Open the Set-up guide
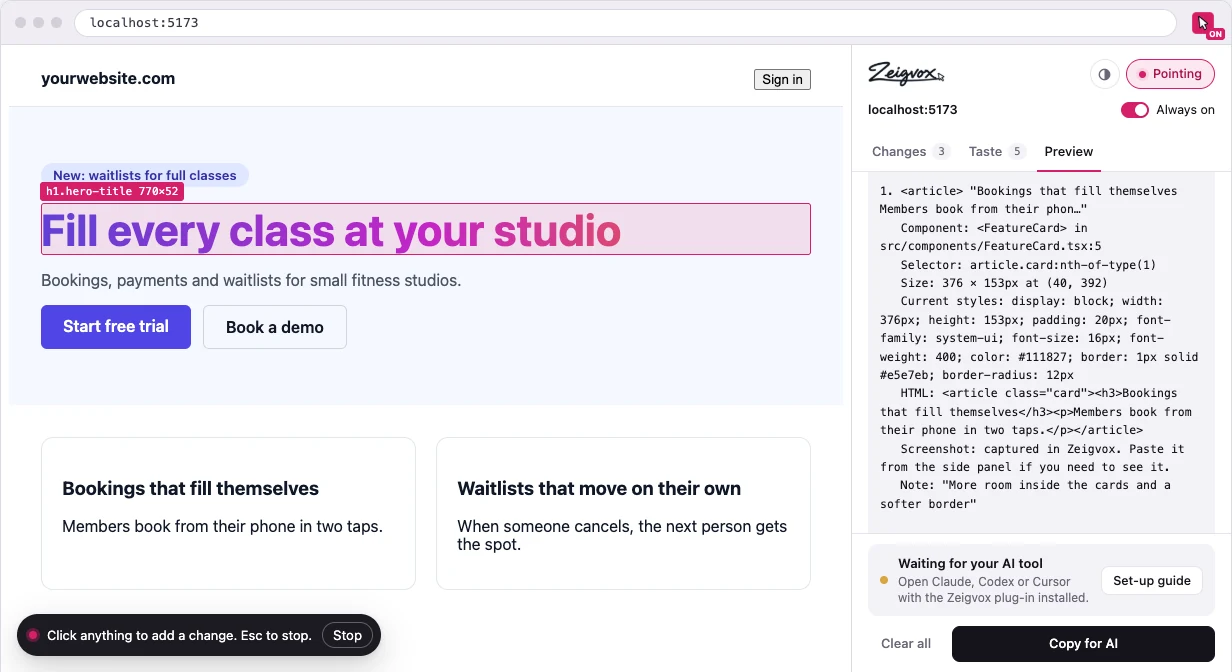 point(1152,580)
